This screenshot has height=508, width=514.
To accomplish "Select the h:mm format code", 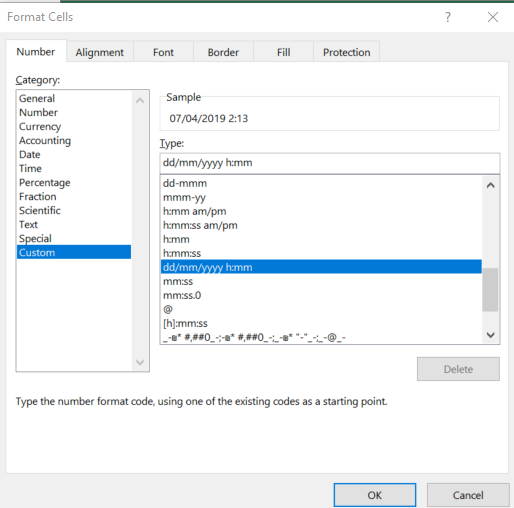I will (x=321, y=239).
